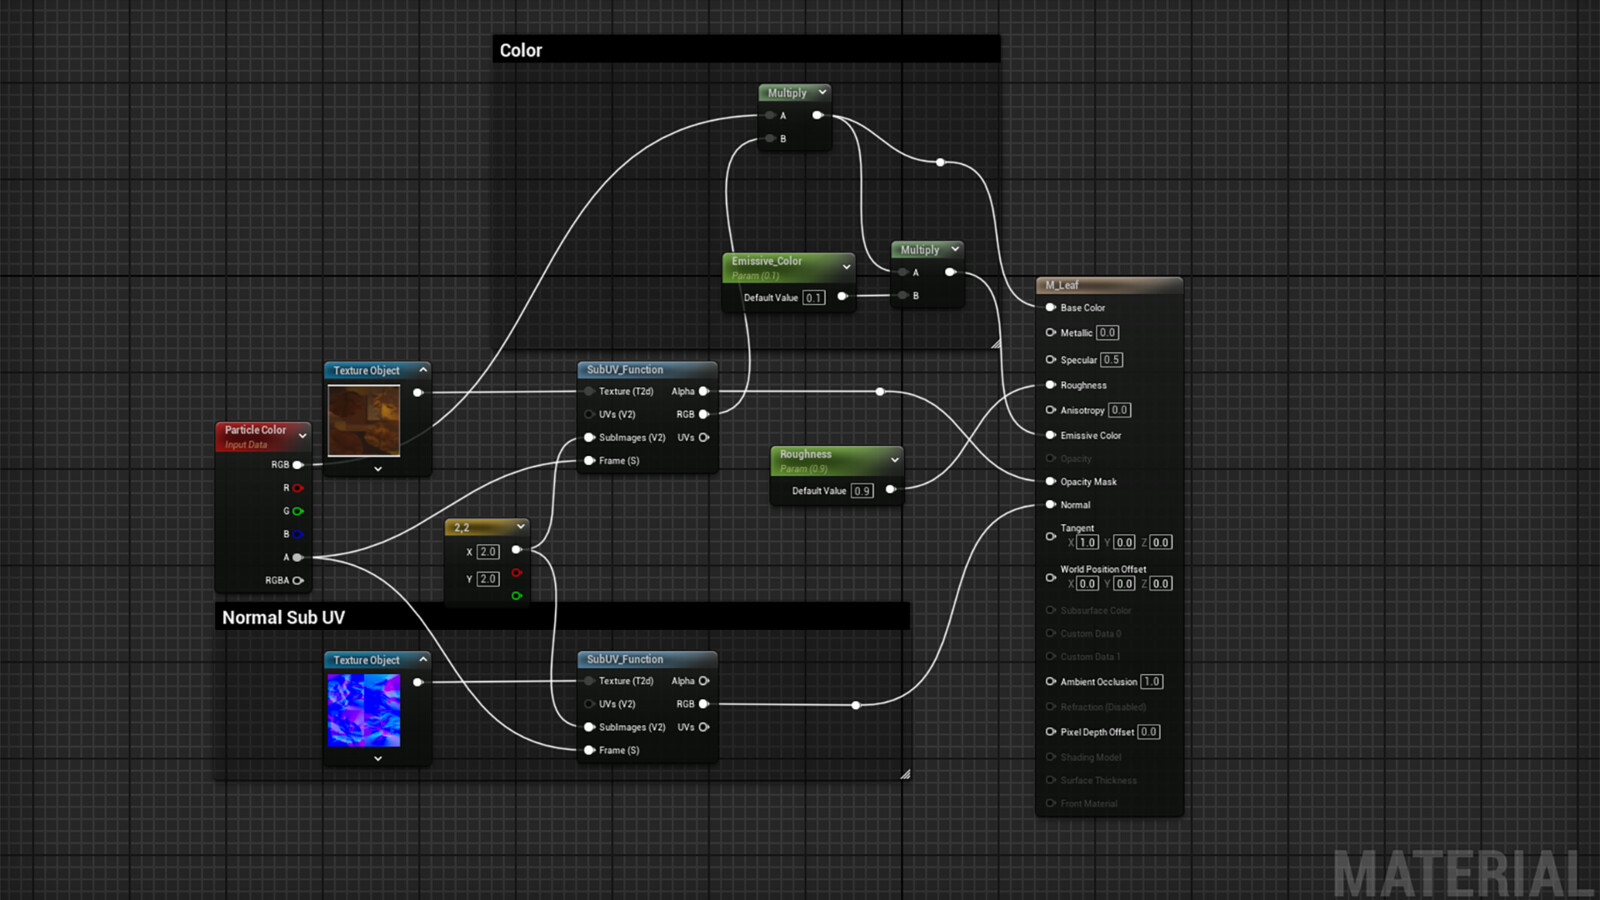This screenshot has height=900, width=1600.
Task: Edit Ambient Occlusion value field
Action: coord(1152,682)
